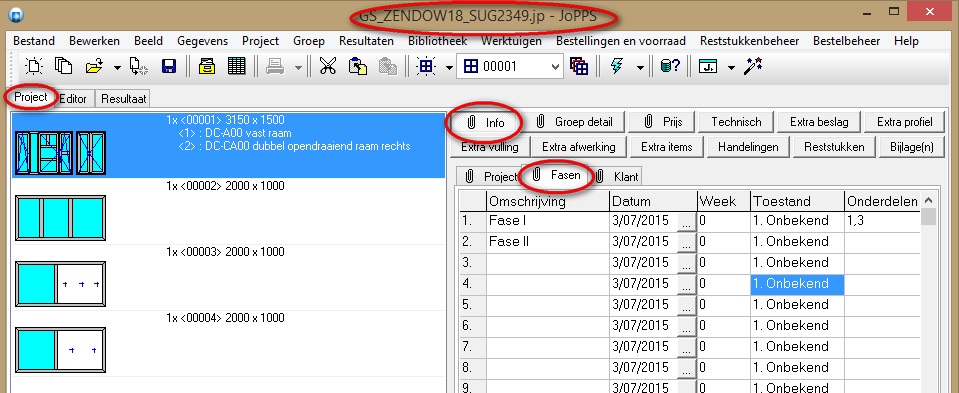This screenshot has width=959, height=393.
Task: Click the Omschrijving cell containing Fase II
Action: coord(548,242)
